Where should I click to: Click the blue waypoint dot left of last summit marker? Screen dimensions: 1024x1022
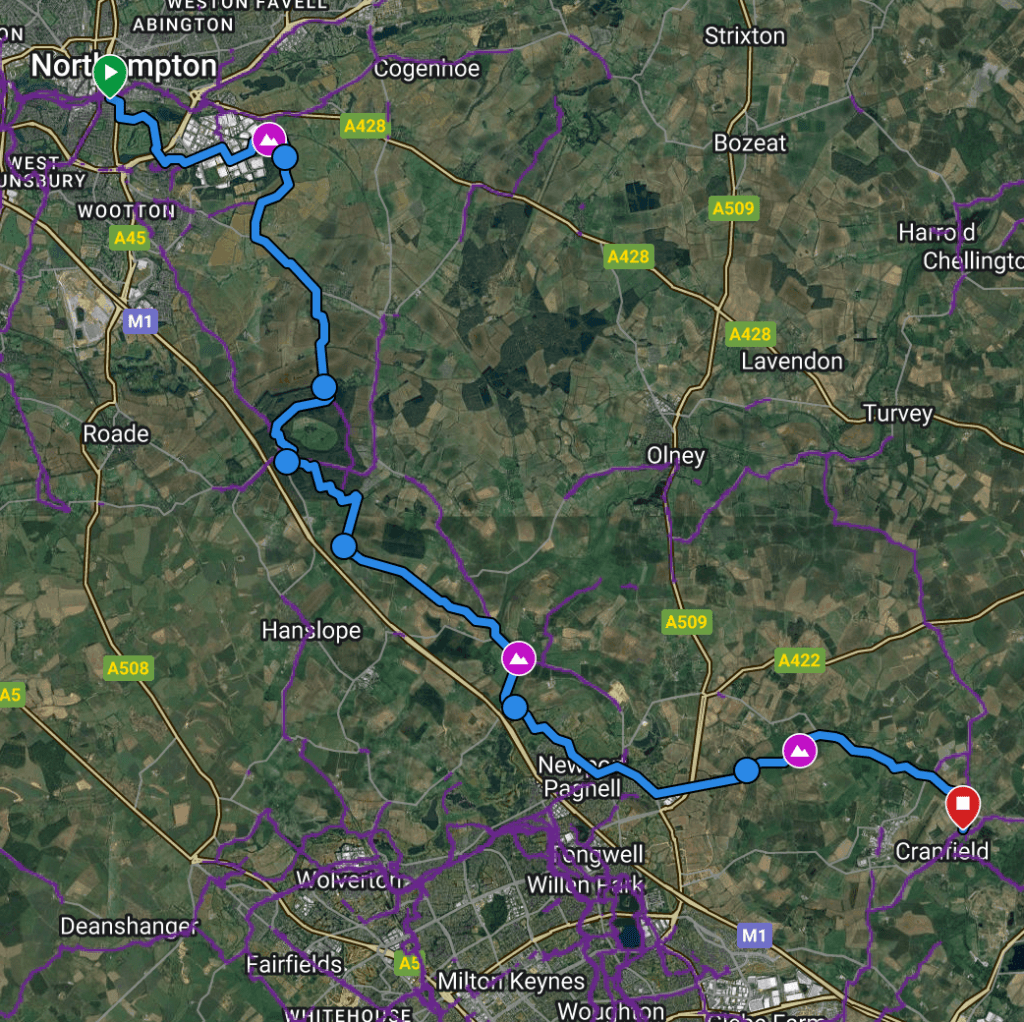tap(746, 771)
